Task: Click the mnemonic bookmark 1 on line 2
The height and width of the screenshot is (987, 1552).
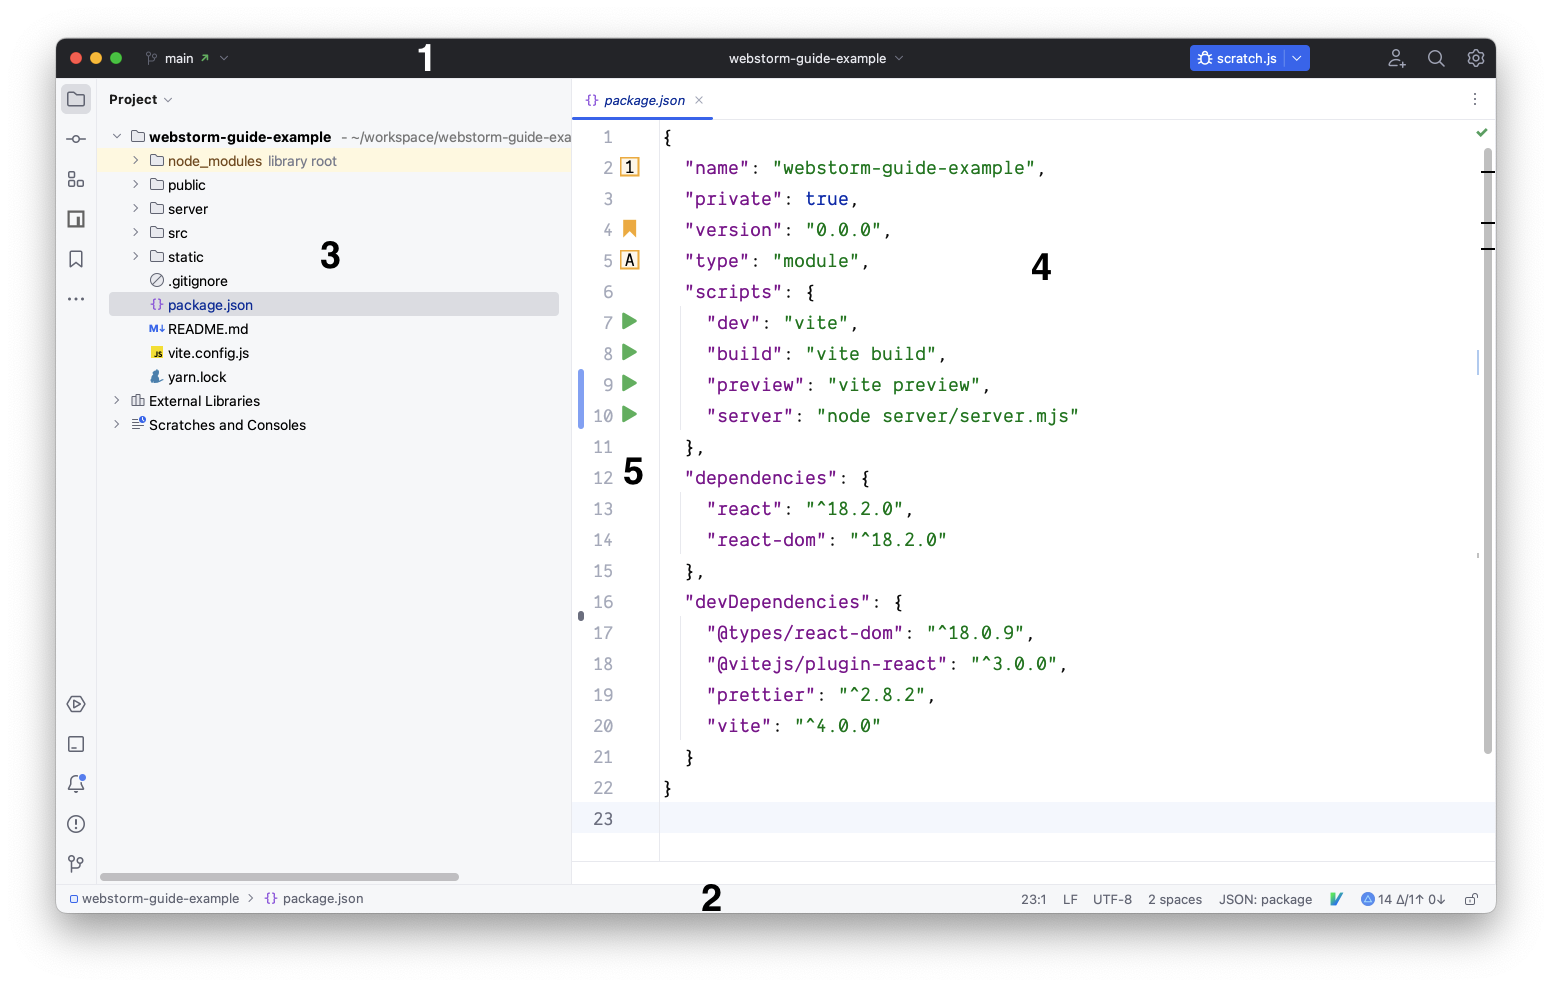Action: [x=630, y=167]
